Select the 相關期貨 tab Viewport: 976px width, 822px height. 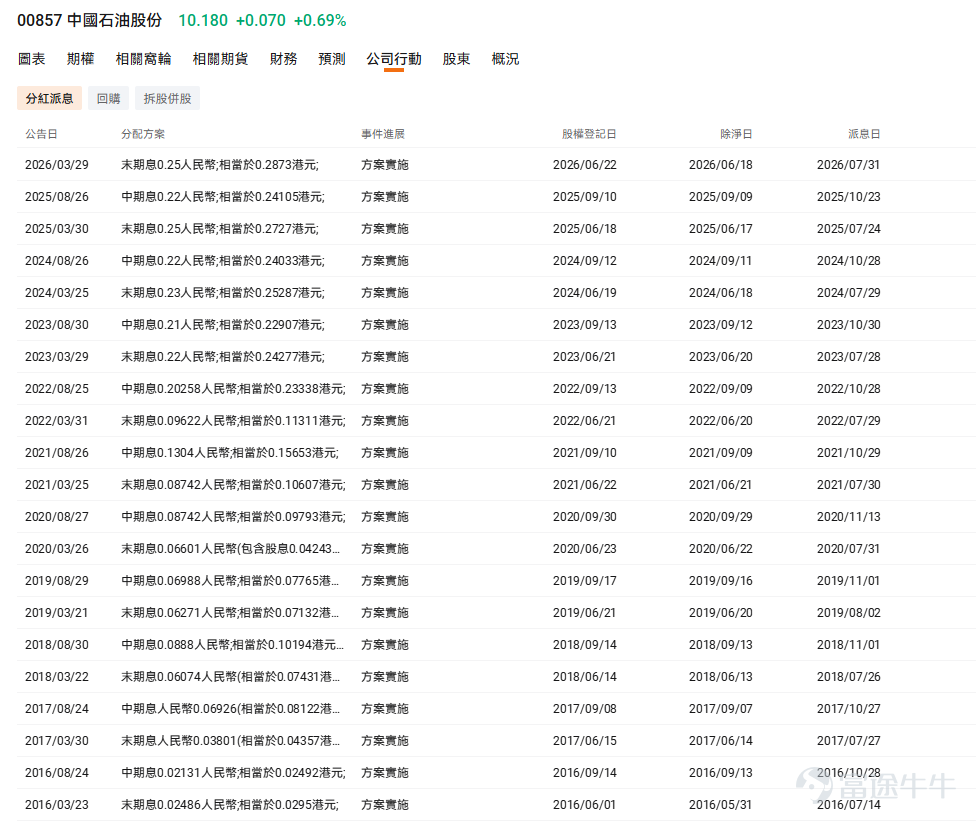[x=220, y=59]
